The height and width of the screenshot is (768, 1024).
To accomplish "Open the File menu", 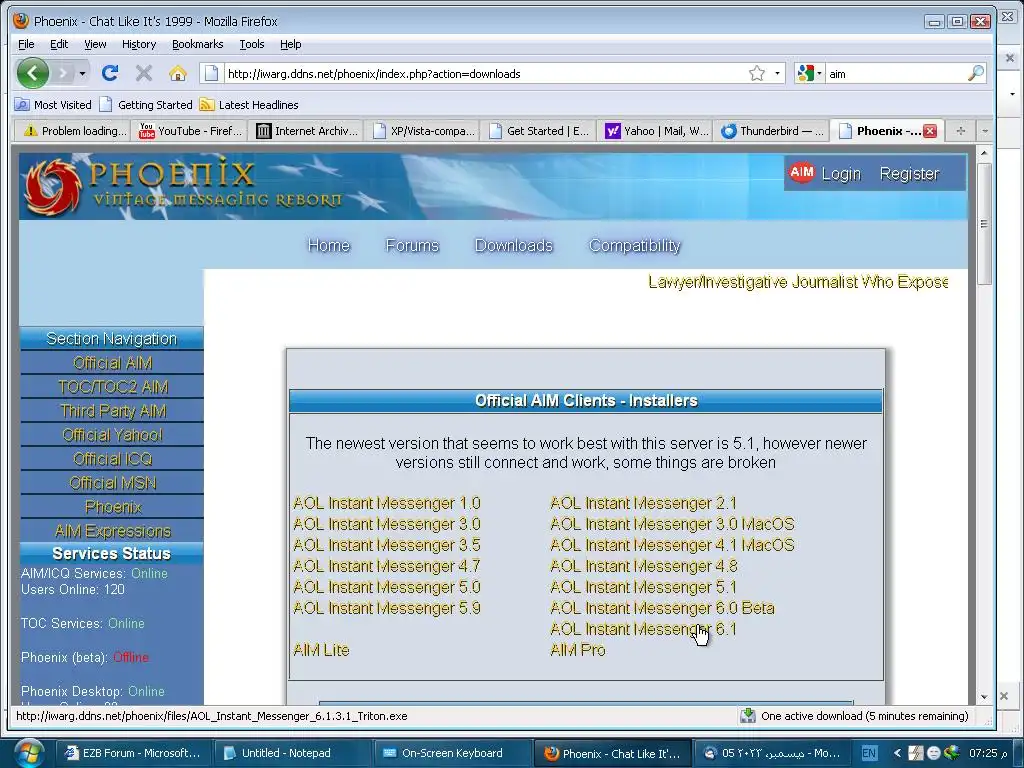I will click(26, 44).
